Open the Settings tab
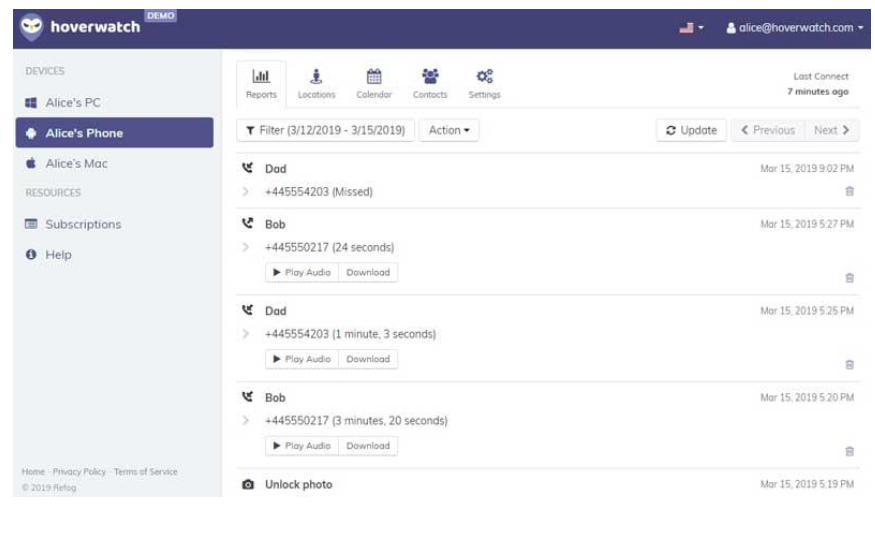The width and height of the screenshot is (875, 533). click(x=484, y=84)
